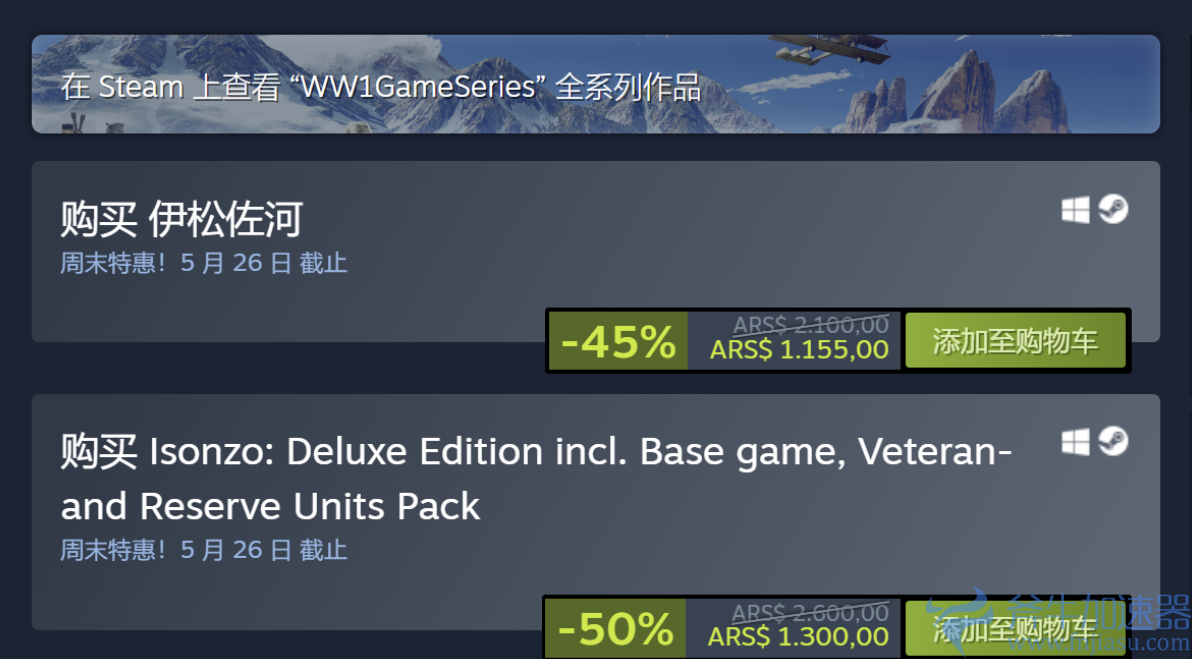1192x659 pixels.
Task: Click 周末特惠 deadline text under Deluxe Edition
Action: click(x=204, y=550)
